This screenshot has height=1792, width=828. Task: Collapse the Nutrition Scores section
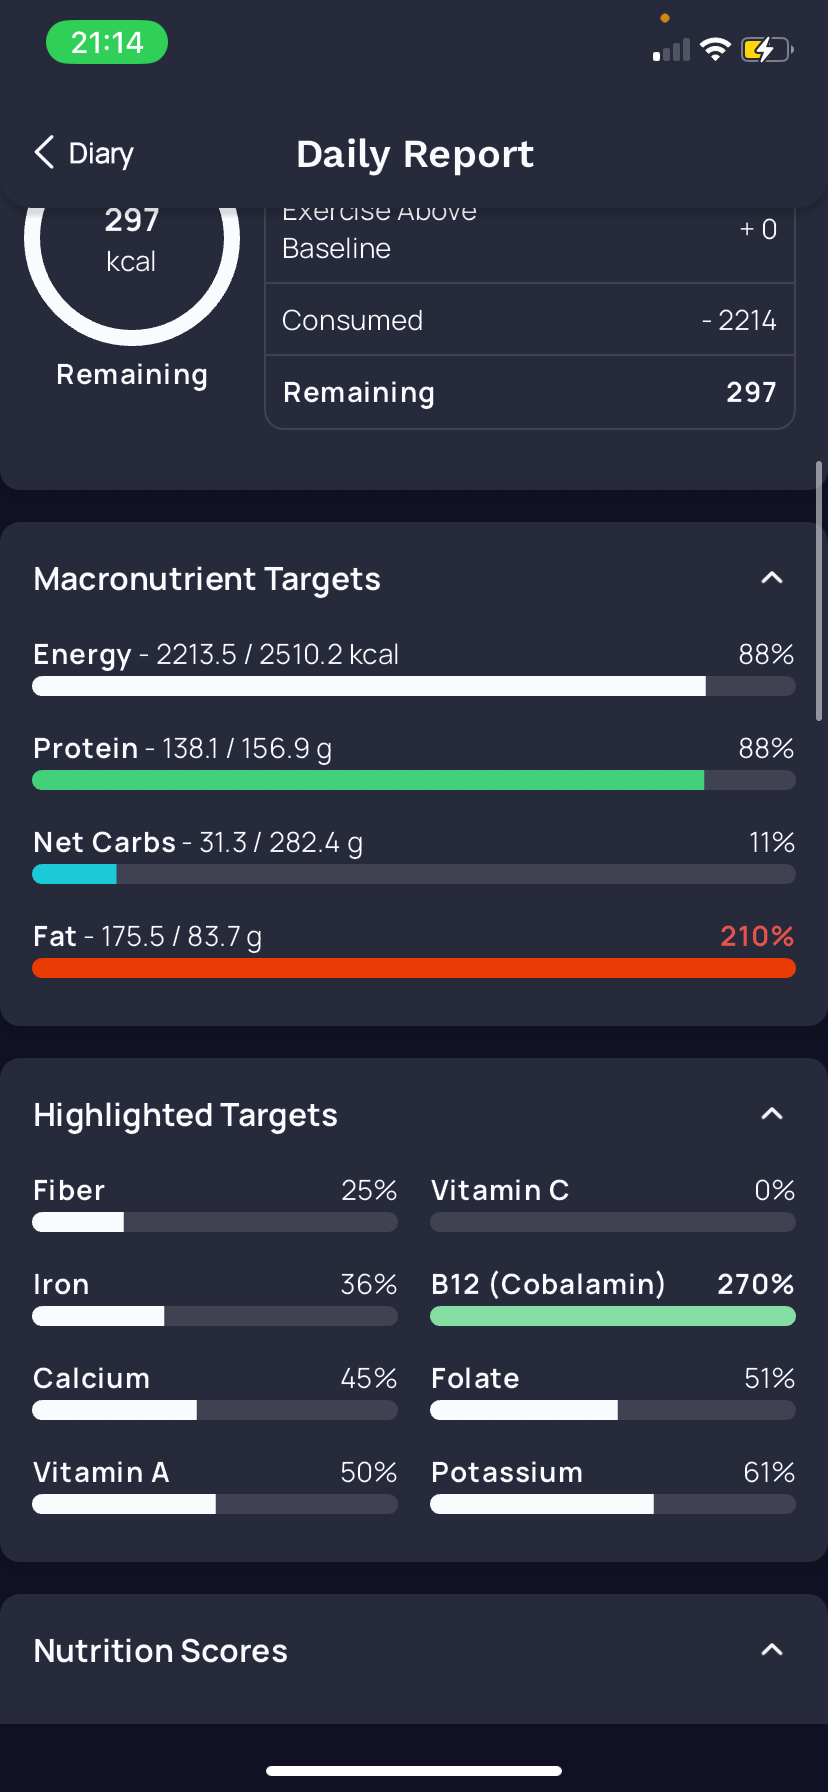[772, 1650]
